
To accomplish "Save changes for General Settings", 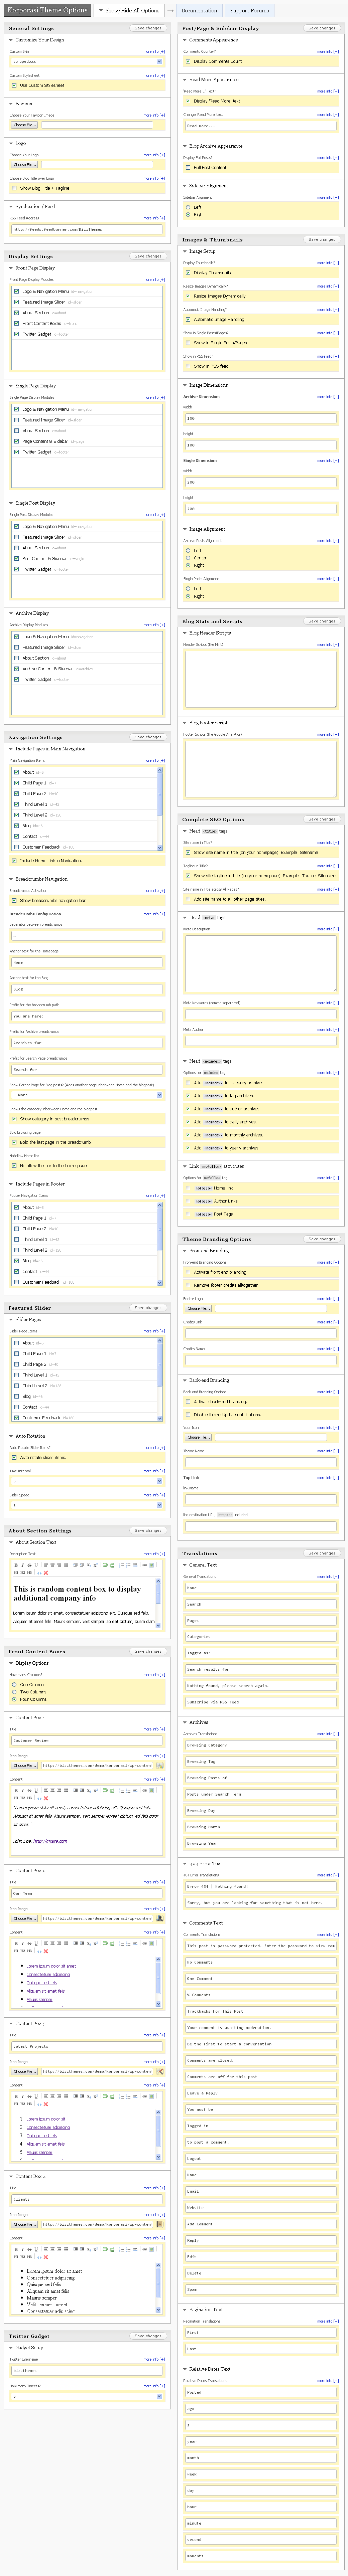I will tap(148, 28).
